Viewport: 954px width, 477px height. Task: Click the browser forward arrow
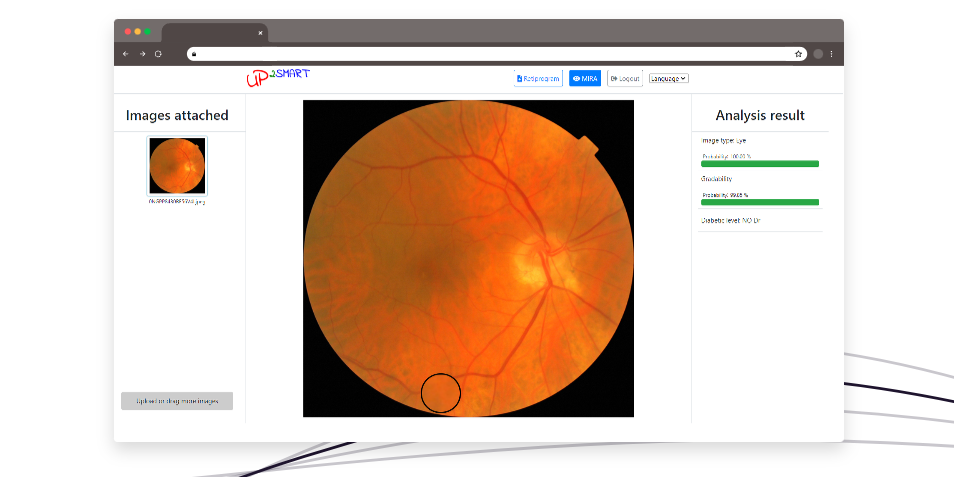142,54
